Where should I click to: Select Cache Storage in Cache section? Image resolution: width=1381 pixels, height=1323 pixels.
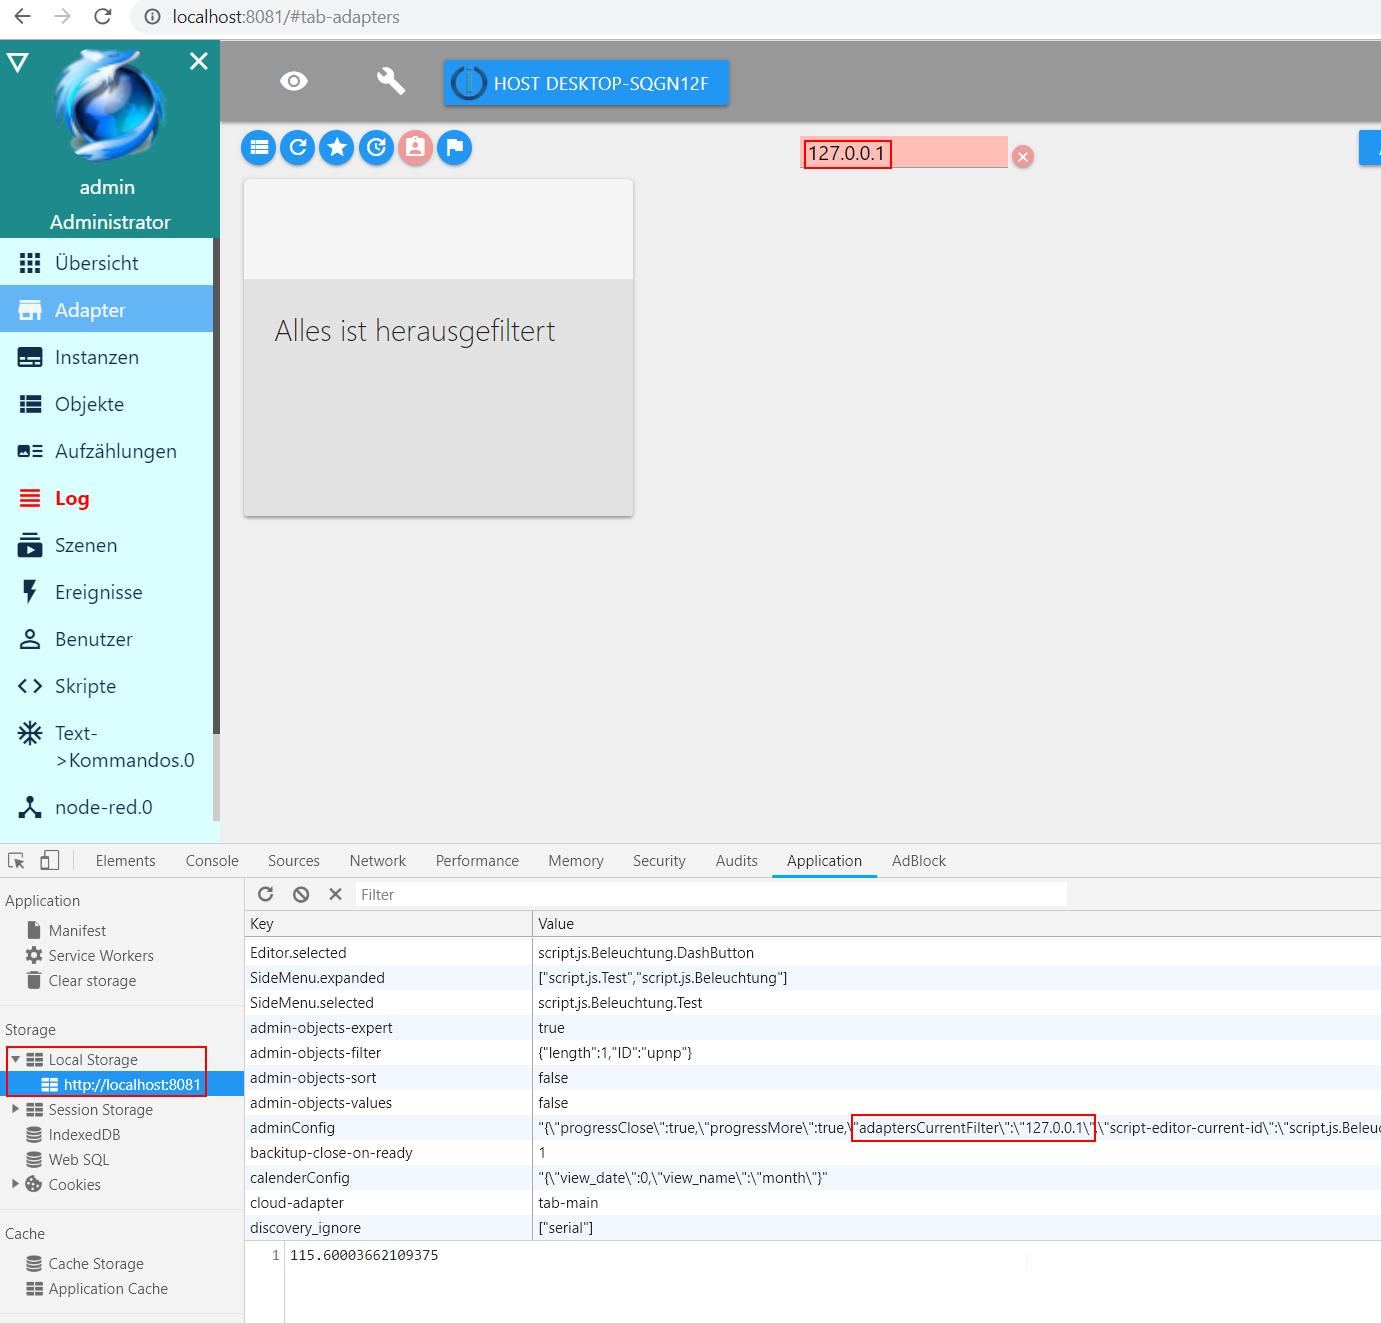click(96, 1264)
